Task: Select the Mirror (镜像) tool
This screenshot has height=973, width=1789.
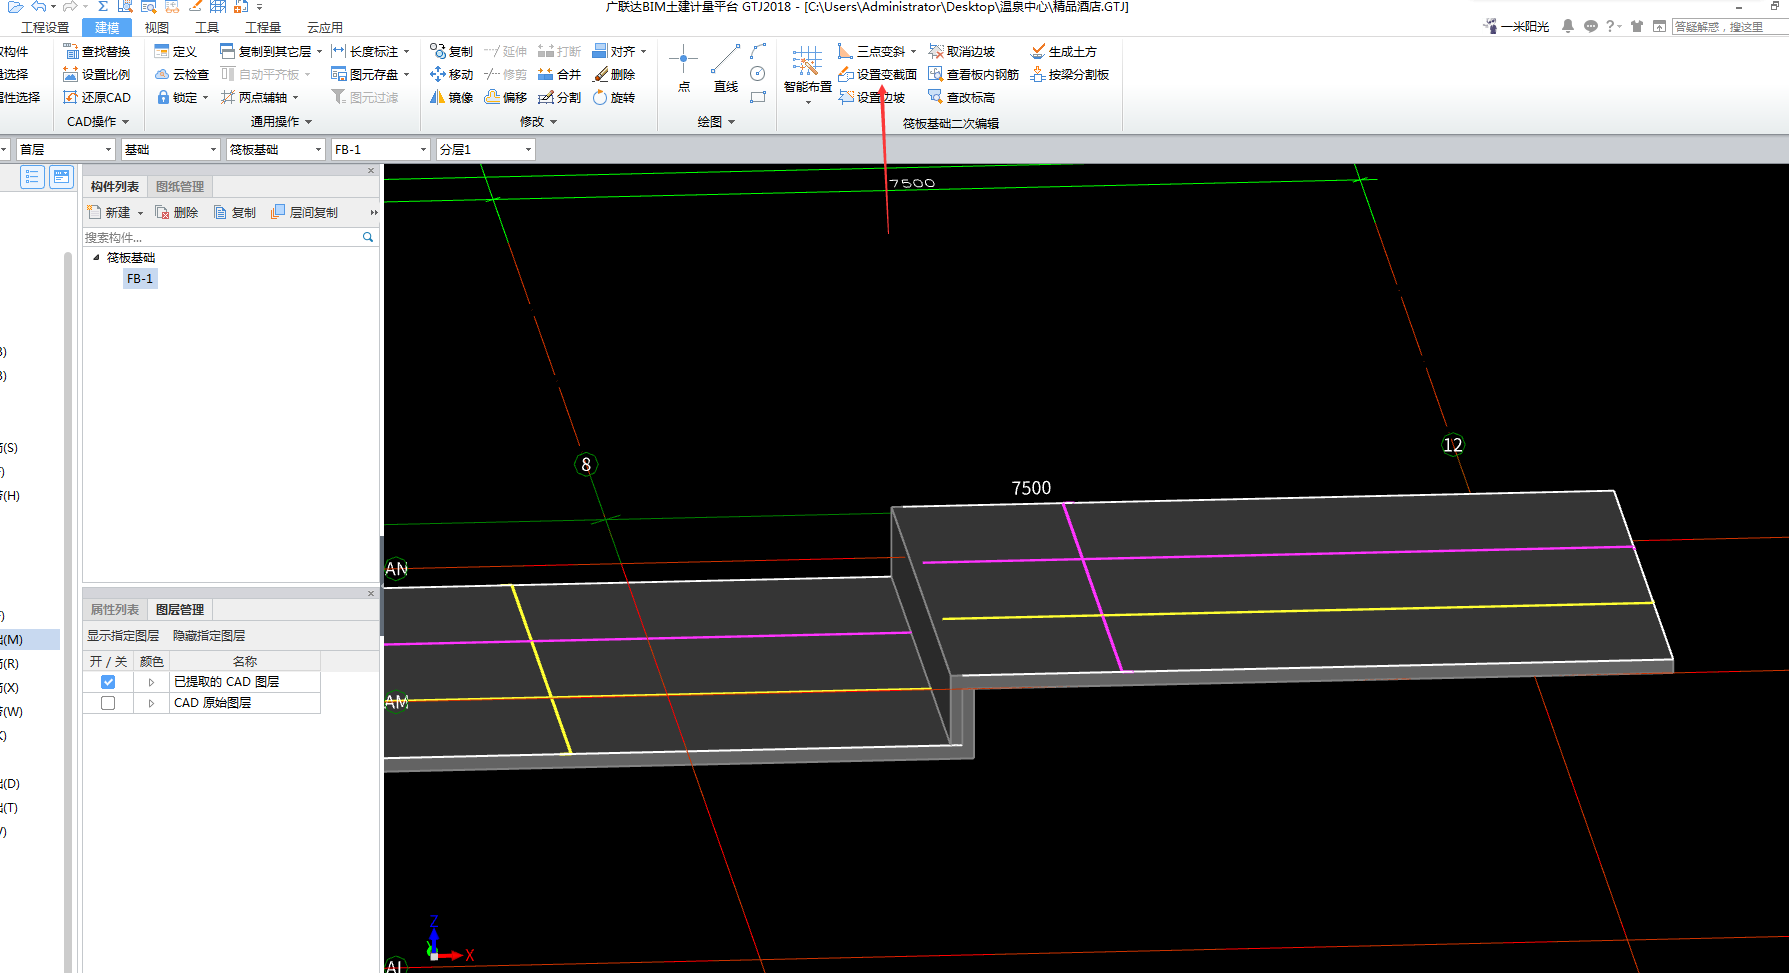Action: (451, 97)
